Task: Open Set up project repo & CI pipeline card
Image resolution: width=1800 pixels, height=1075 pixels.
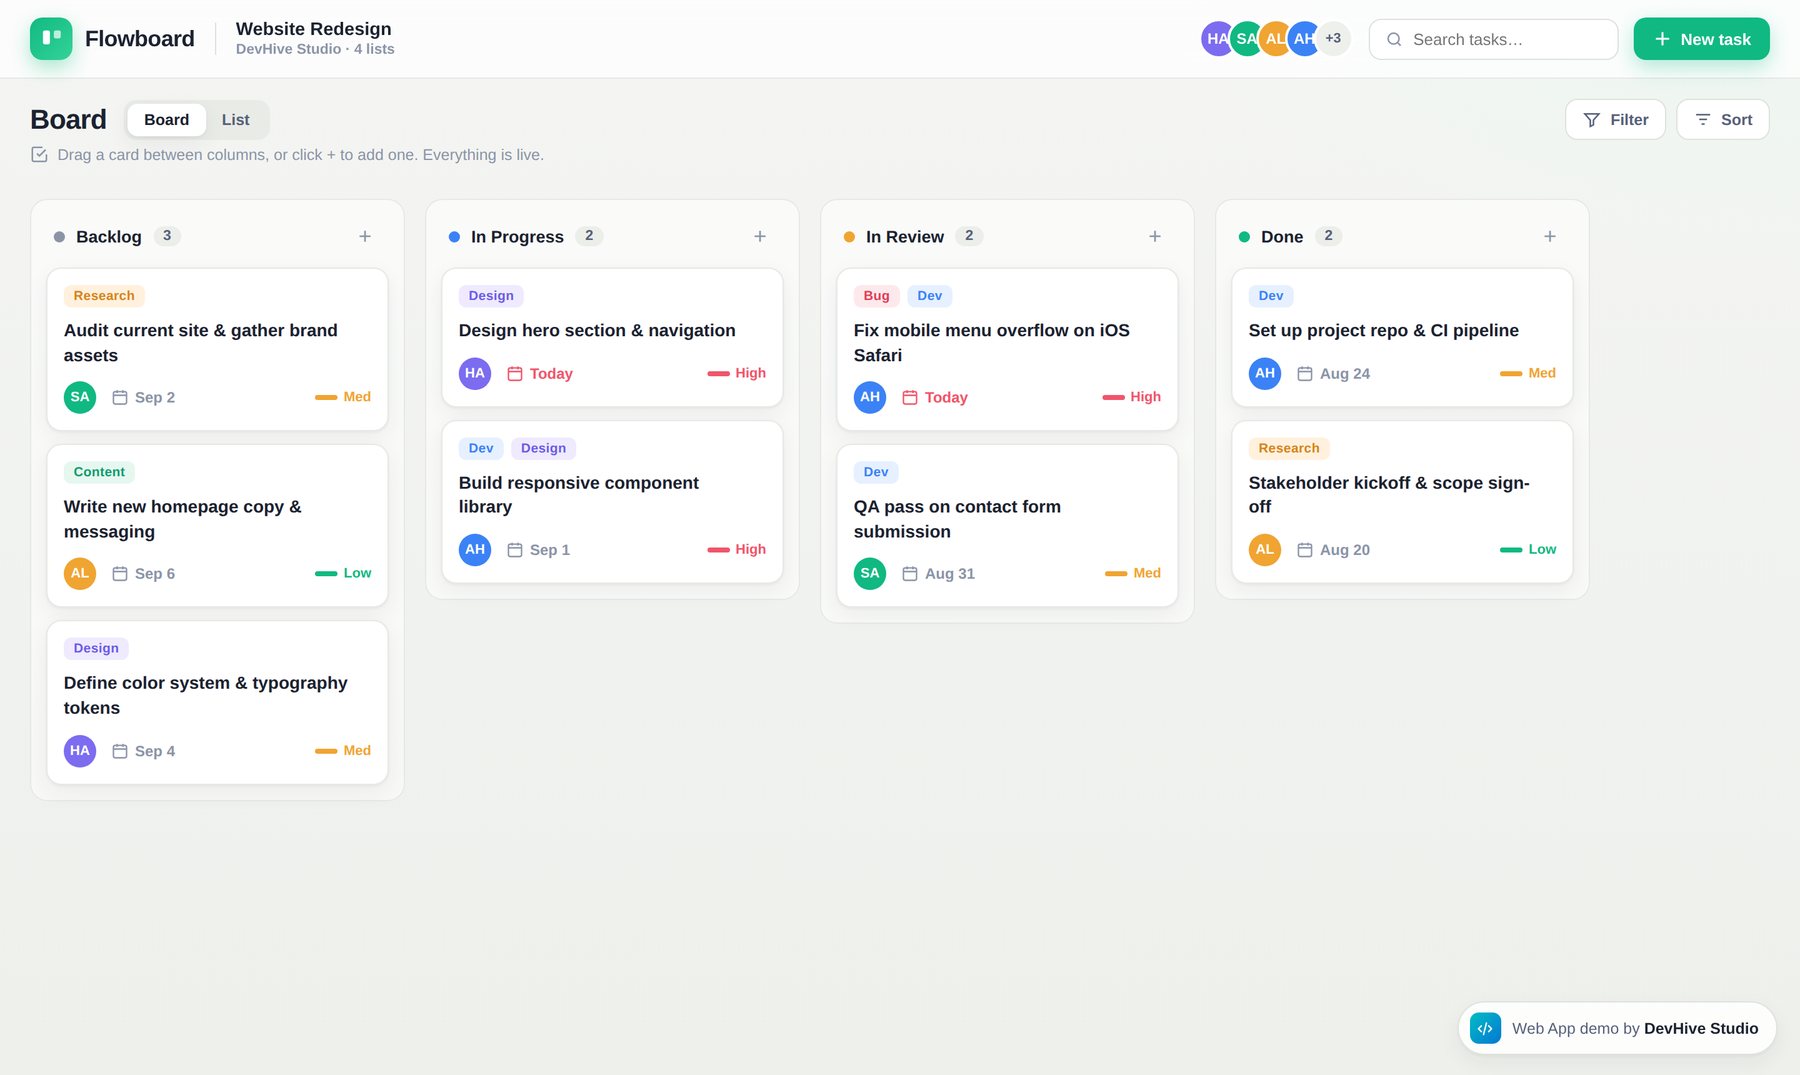Action: [x=1402, y=337]
